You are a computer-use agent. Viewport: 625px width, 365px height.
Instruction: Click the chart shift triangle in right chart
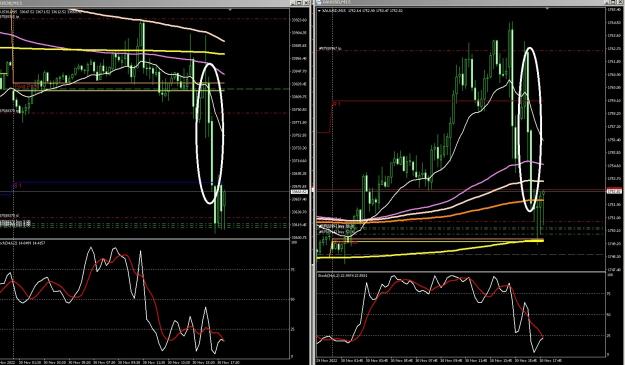coord(547,8)
